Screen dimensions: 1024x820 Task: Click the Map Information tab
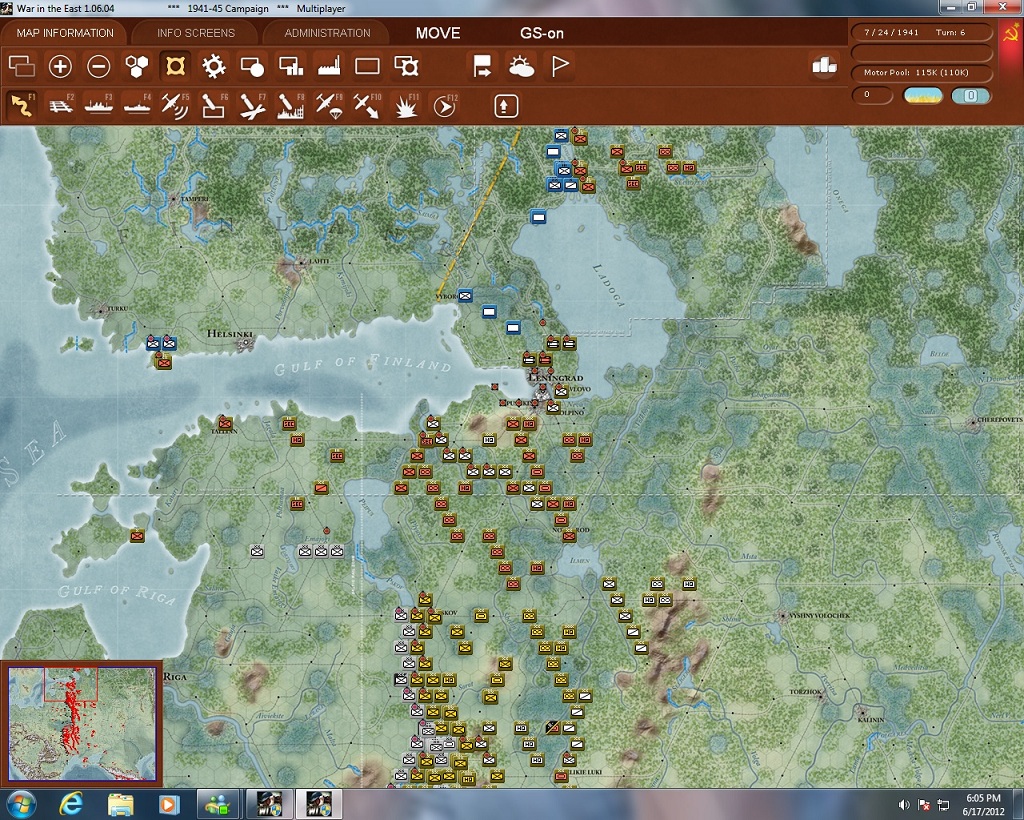click(x=65, y=33)
